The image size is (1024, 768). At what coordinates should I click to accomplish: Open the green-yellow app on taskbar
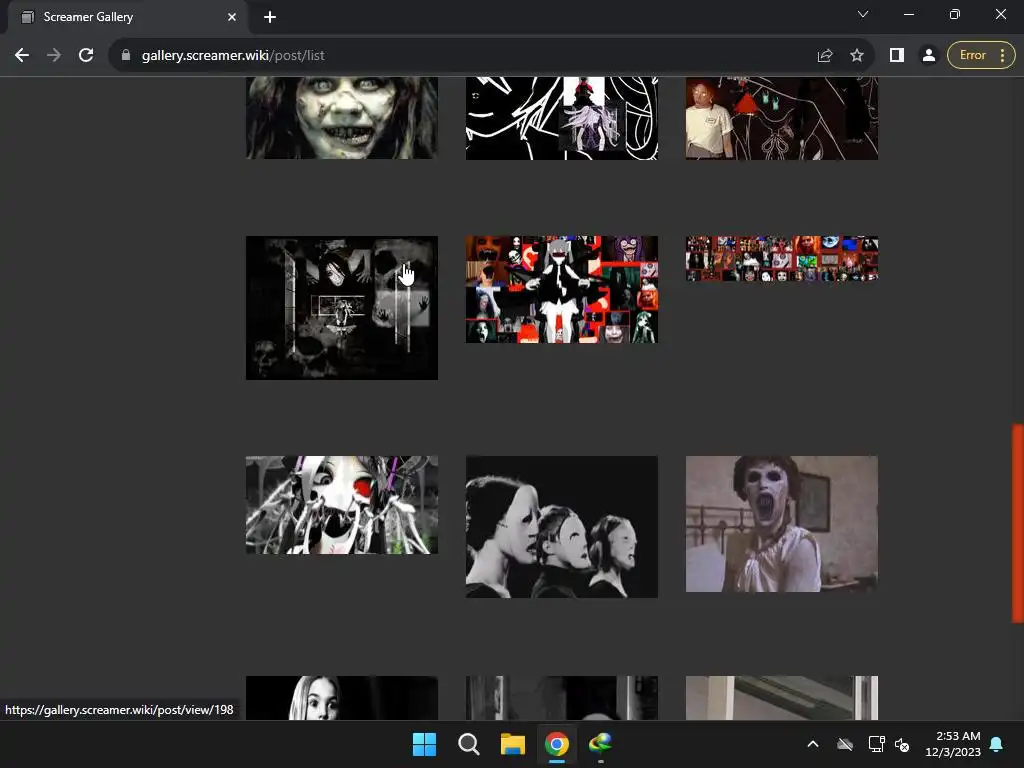[600, 744]
